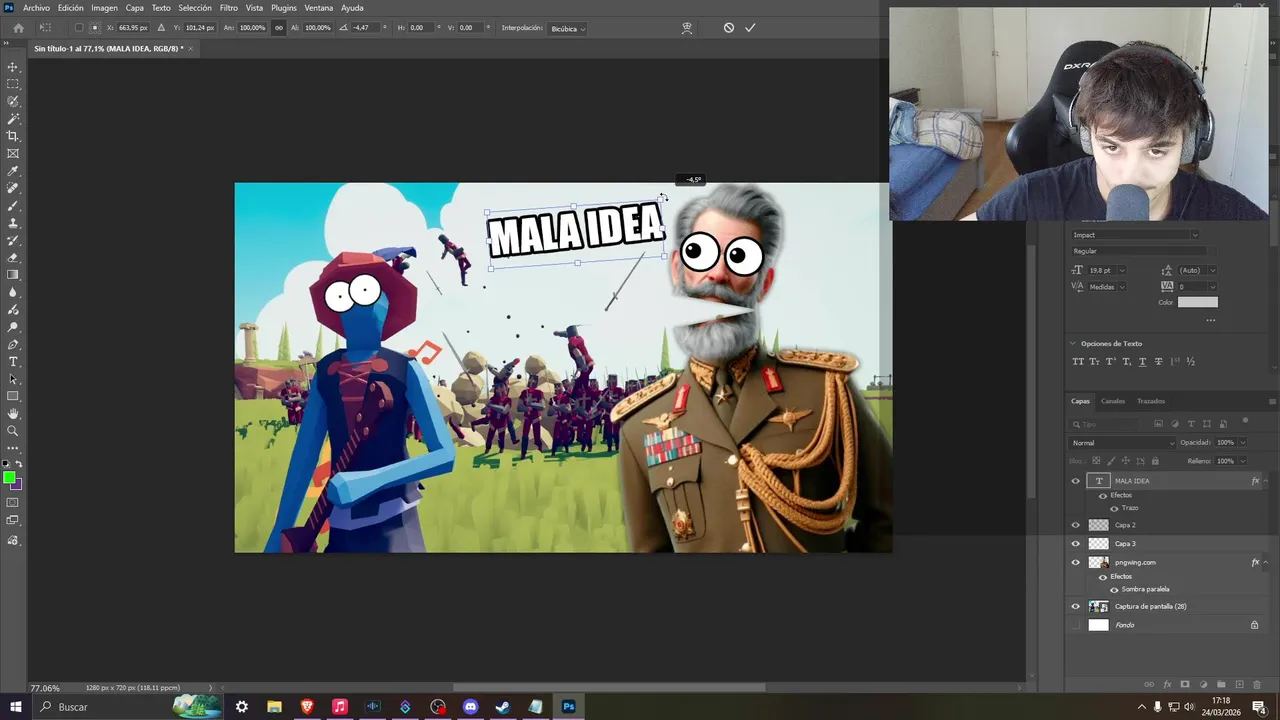This screenshot has height=720, width=1280.
Task: Create a new group folder in Layers panel
Action: coord(1221,685)
